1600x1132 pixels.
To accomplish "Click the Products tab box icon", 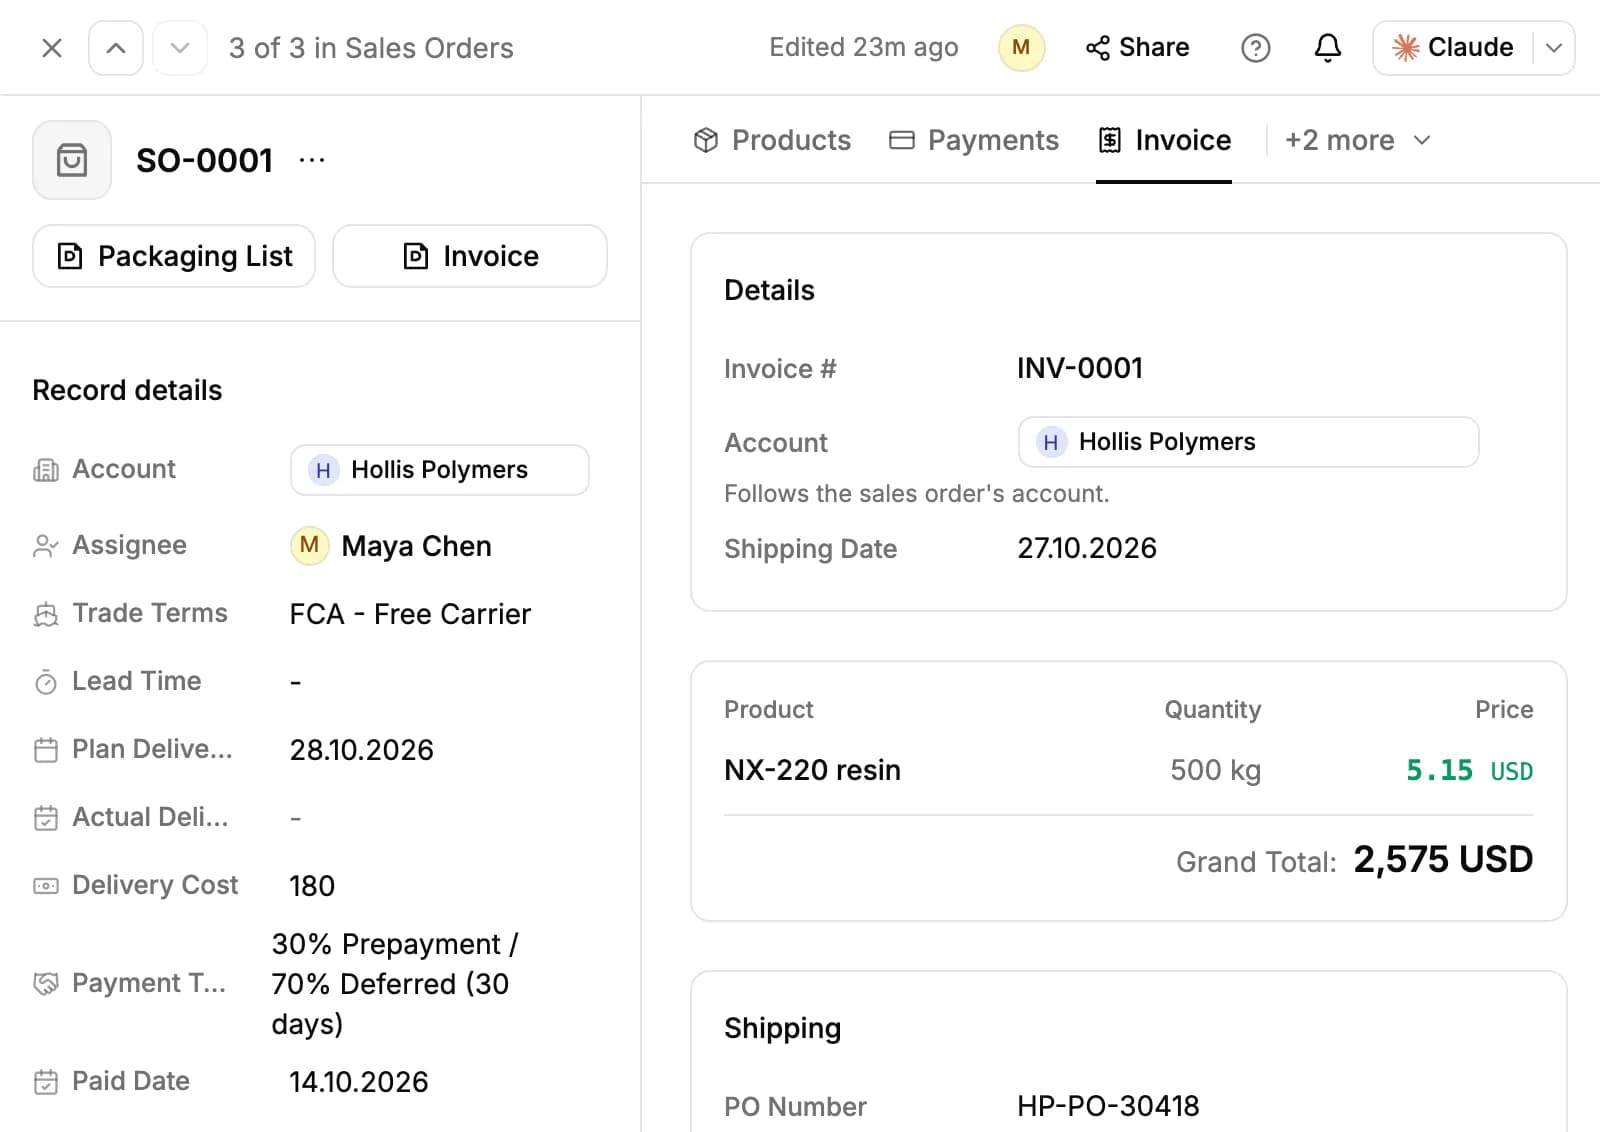I will [x=706, y=140].
